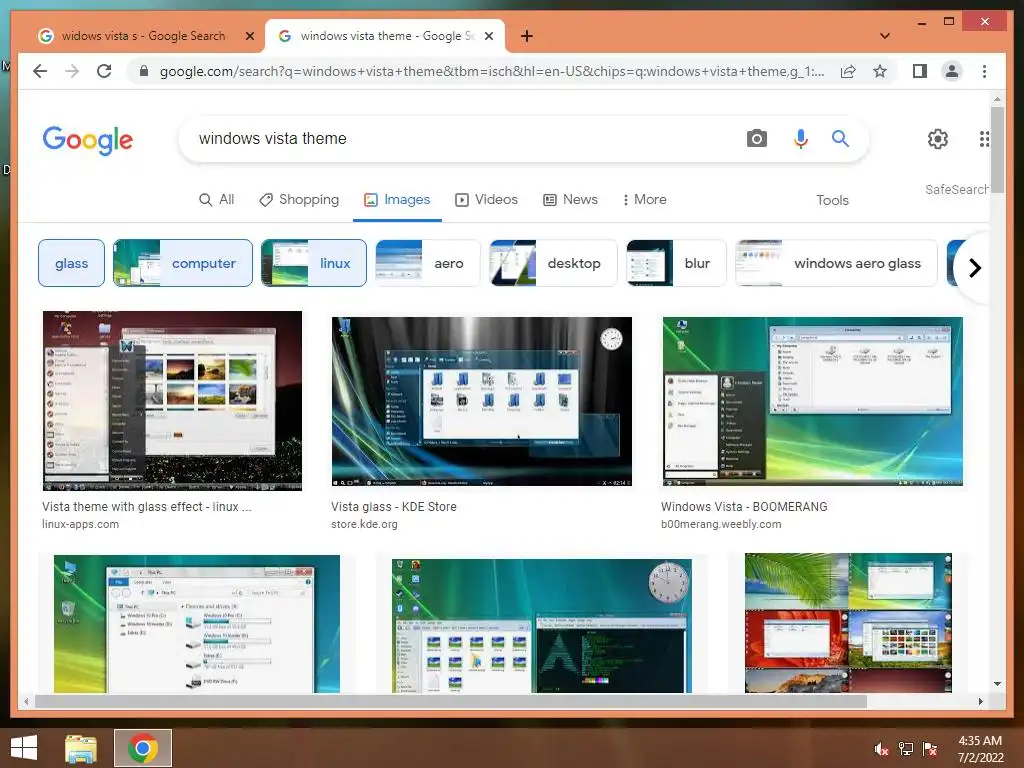Open the 'Vista glass - KDE Store' link
Viewport: 1024px width, 768px height.
pyautogui.click(x=394, y=506)
